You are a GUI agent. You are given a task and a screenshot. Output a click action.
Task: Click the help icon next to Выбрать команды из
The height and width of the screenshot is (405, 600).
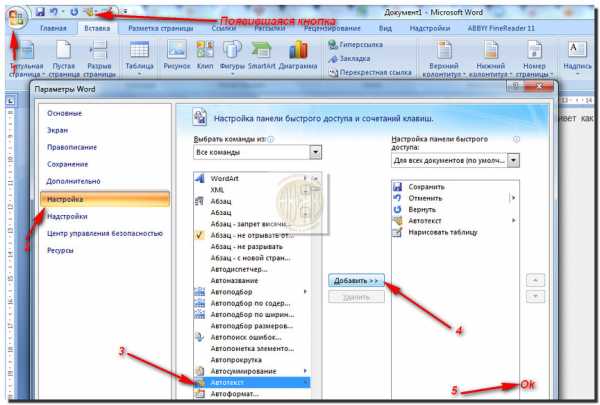click(271, 139)
